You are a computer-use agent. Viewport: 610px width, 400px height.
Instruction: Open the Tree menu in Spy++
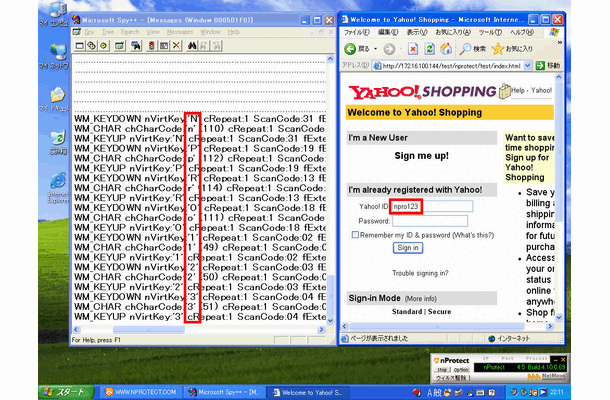click(x=108, y=32)
